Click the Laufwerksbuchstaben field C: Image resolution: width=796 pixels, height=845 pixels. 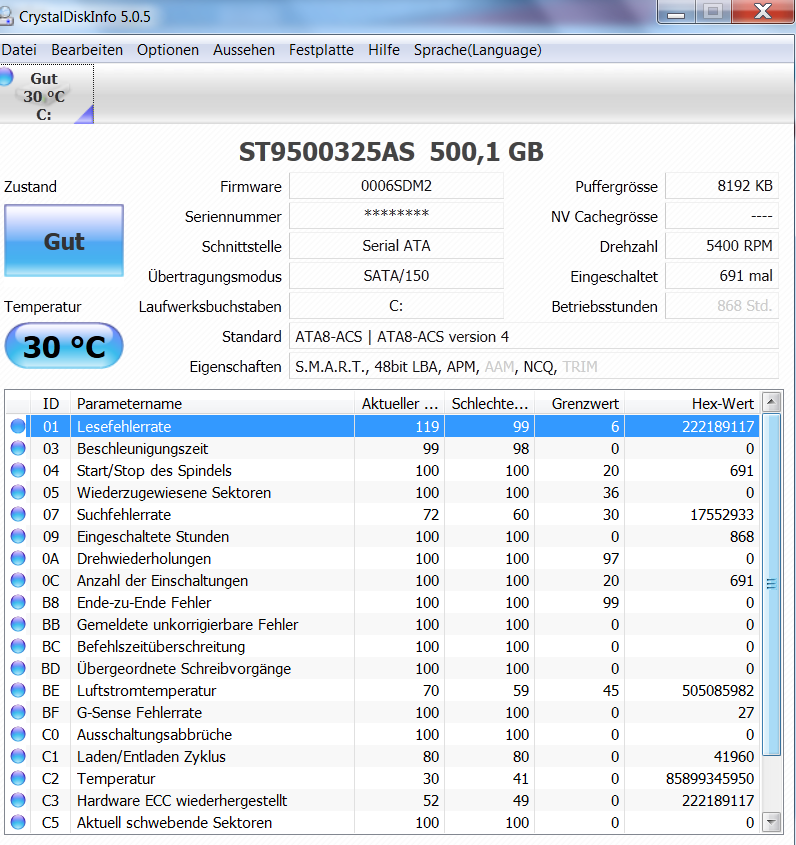396,306
